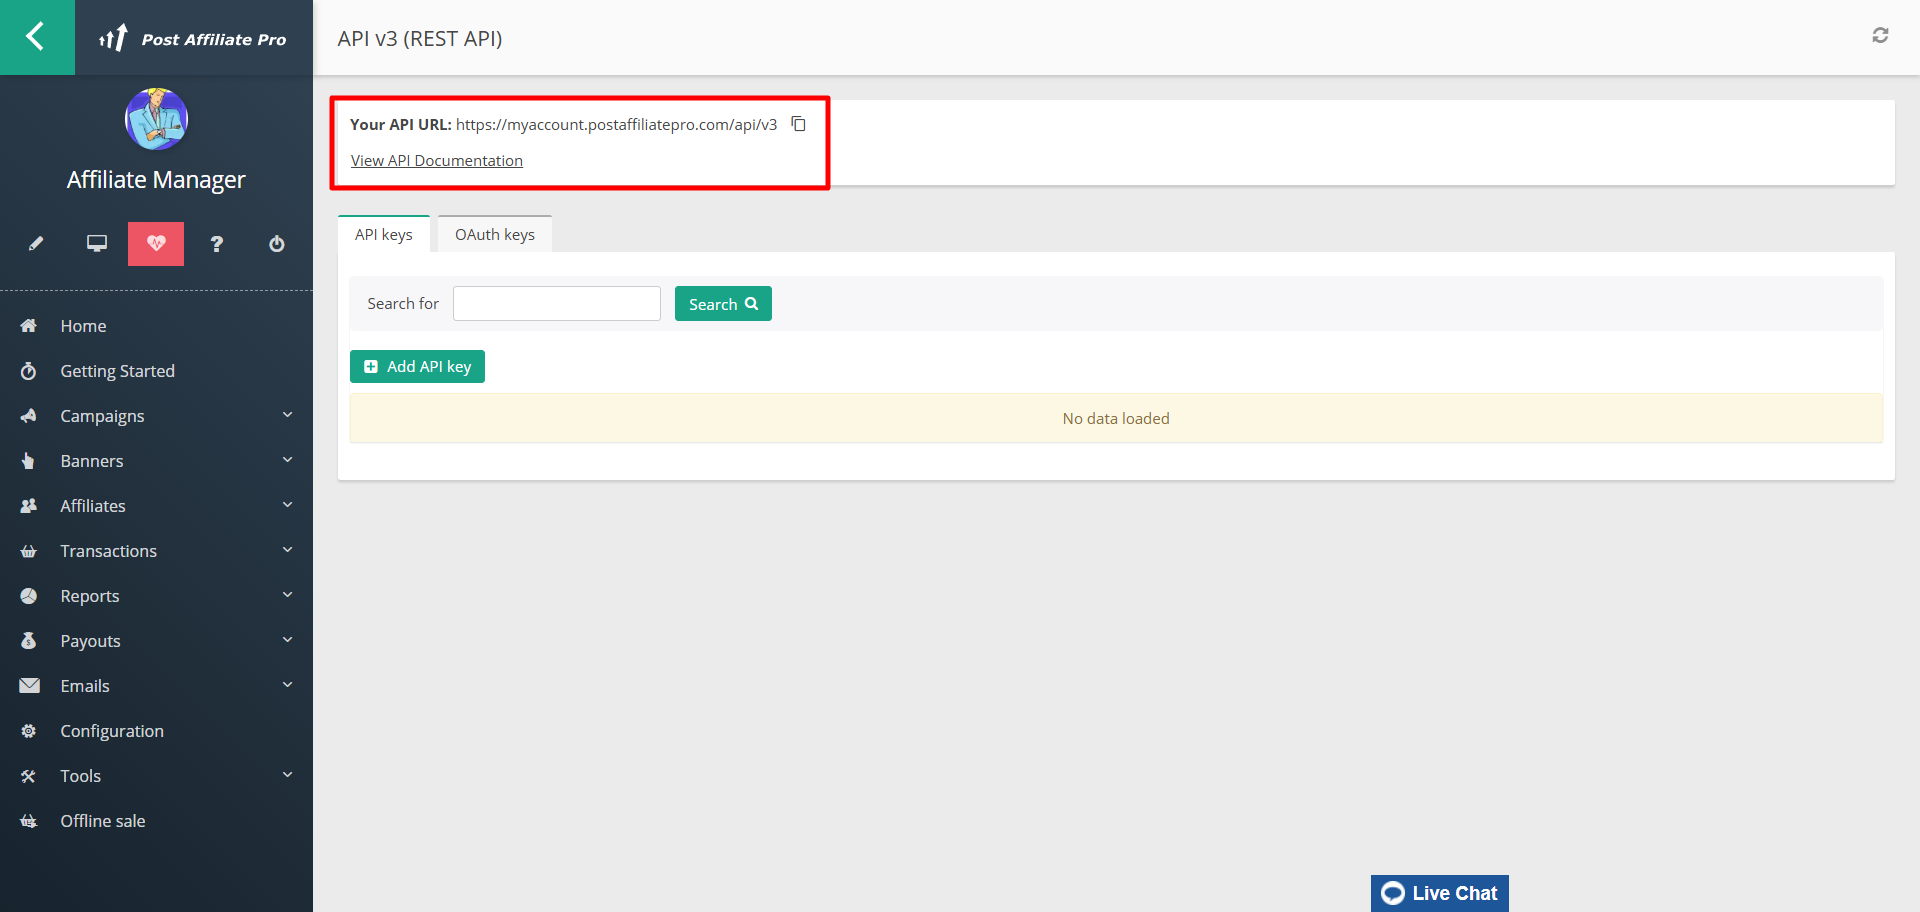Open help via the question mark icon

coord(216,243)
